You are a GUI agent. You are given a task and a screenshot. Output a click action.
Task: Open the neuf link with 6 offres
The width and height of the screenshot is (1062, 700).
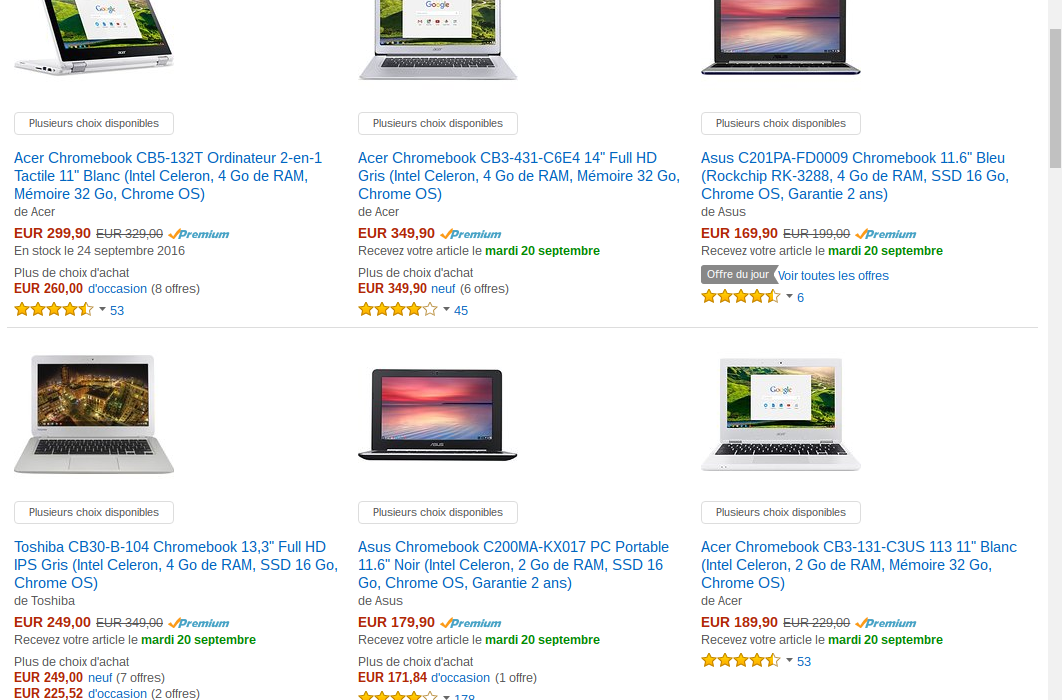(x=443, y=288)
